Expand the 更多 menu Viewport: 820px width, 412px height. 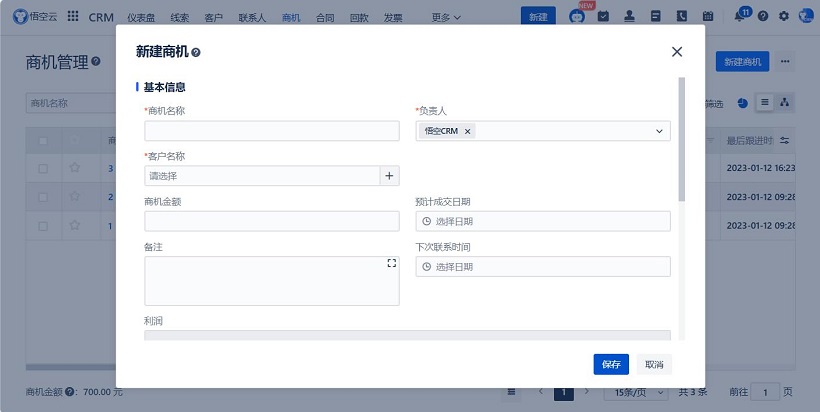coord(446,18)
